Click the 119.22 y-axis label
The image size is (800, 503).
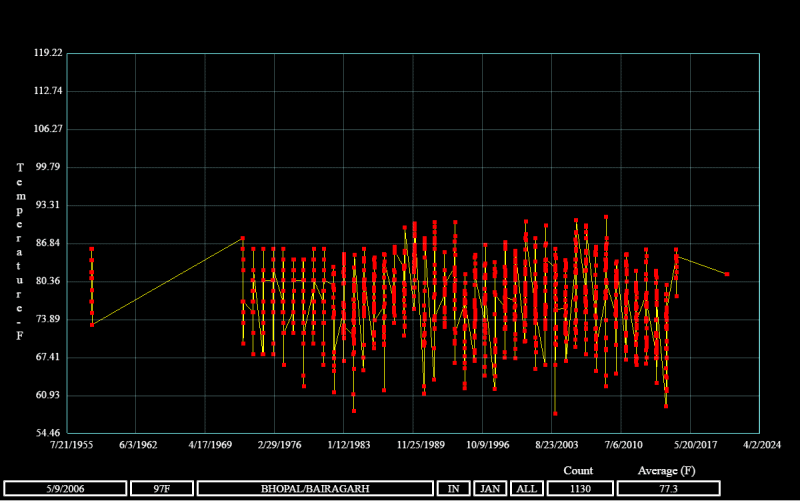48,53
